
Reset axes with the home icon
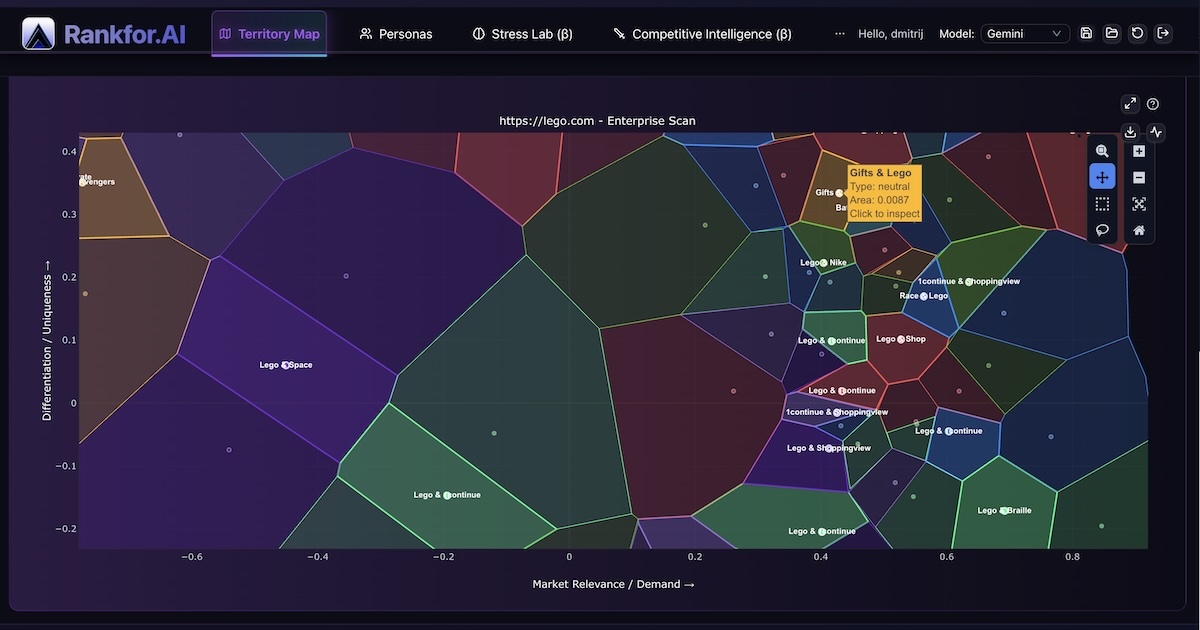[x=1139, y=230]
